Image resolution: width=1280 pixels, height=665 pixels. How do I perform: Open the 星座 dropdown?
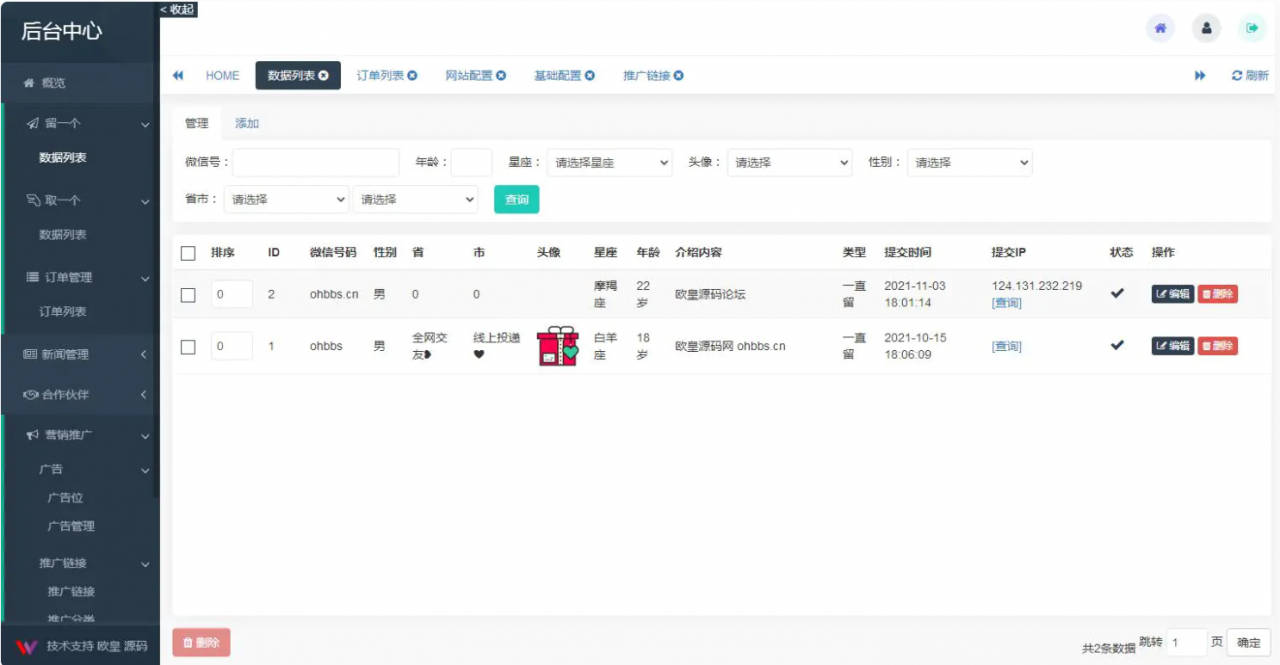point(610,162)
